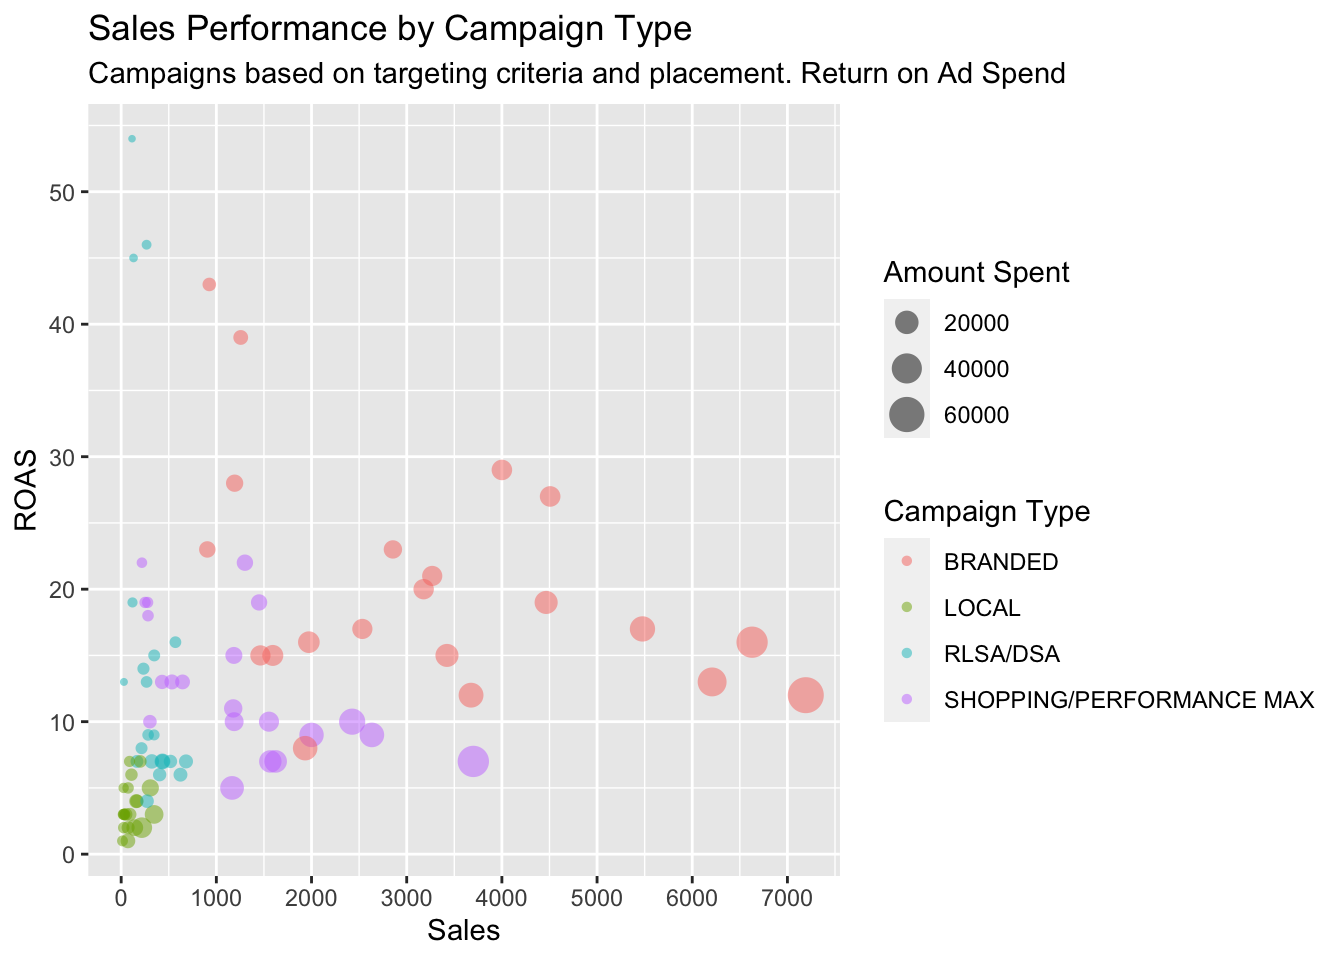This screenshot has width=1344, height=960.
Task: Click the topmost teal point near ROAS 54
Action: tap(132, 139)
